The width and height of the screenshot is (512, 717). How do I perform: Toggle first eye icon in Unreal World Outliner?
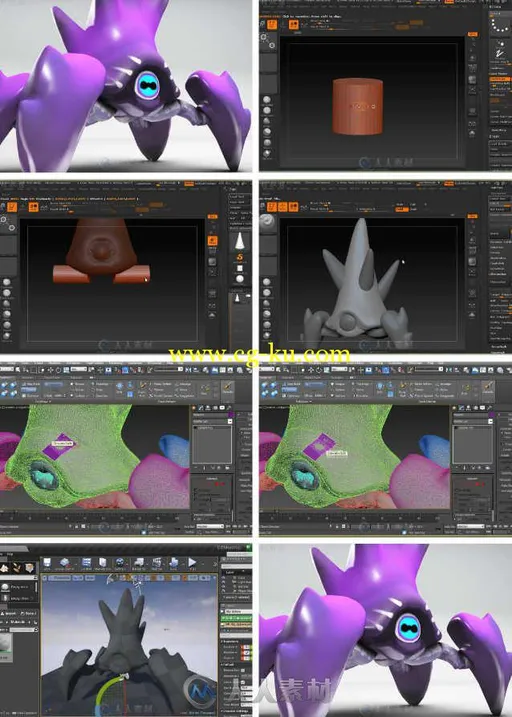click(224, 578)
